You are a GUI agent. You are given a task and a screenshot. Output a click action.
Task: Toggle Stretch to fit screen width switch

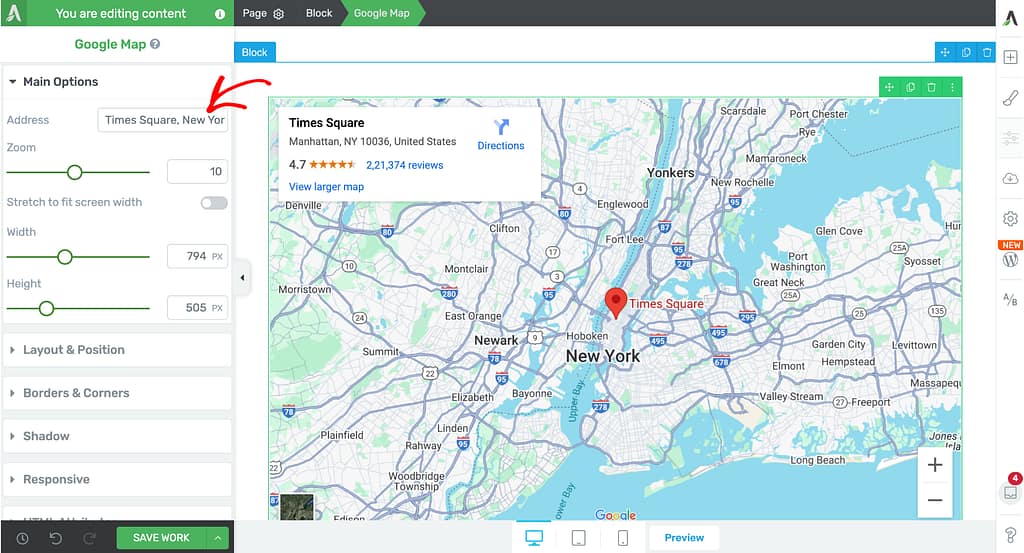tap(214, 203)
